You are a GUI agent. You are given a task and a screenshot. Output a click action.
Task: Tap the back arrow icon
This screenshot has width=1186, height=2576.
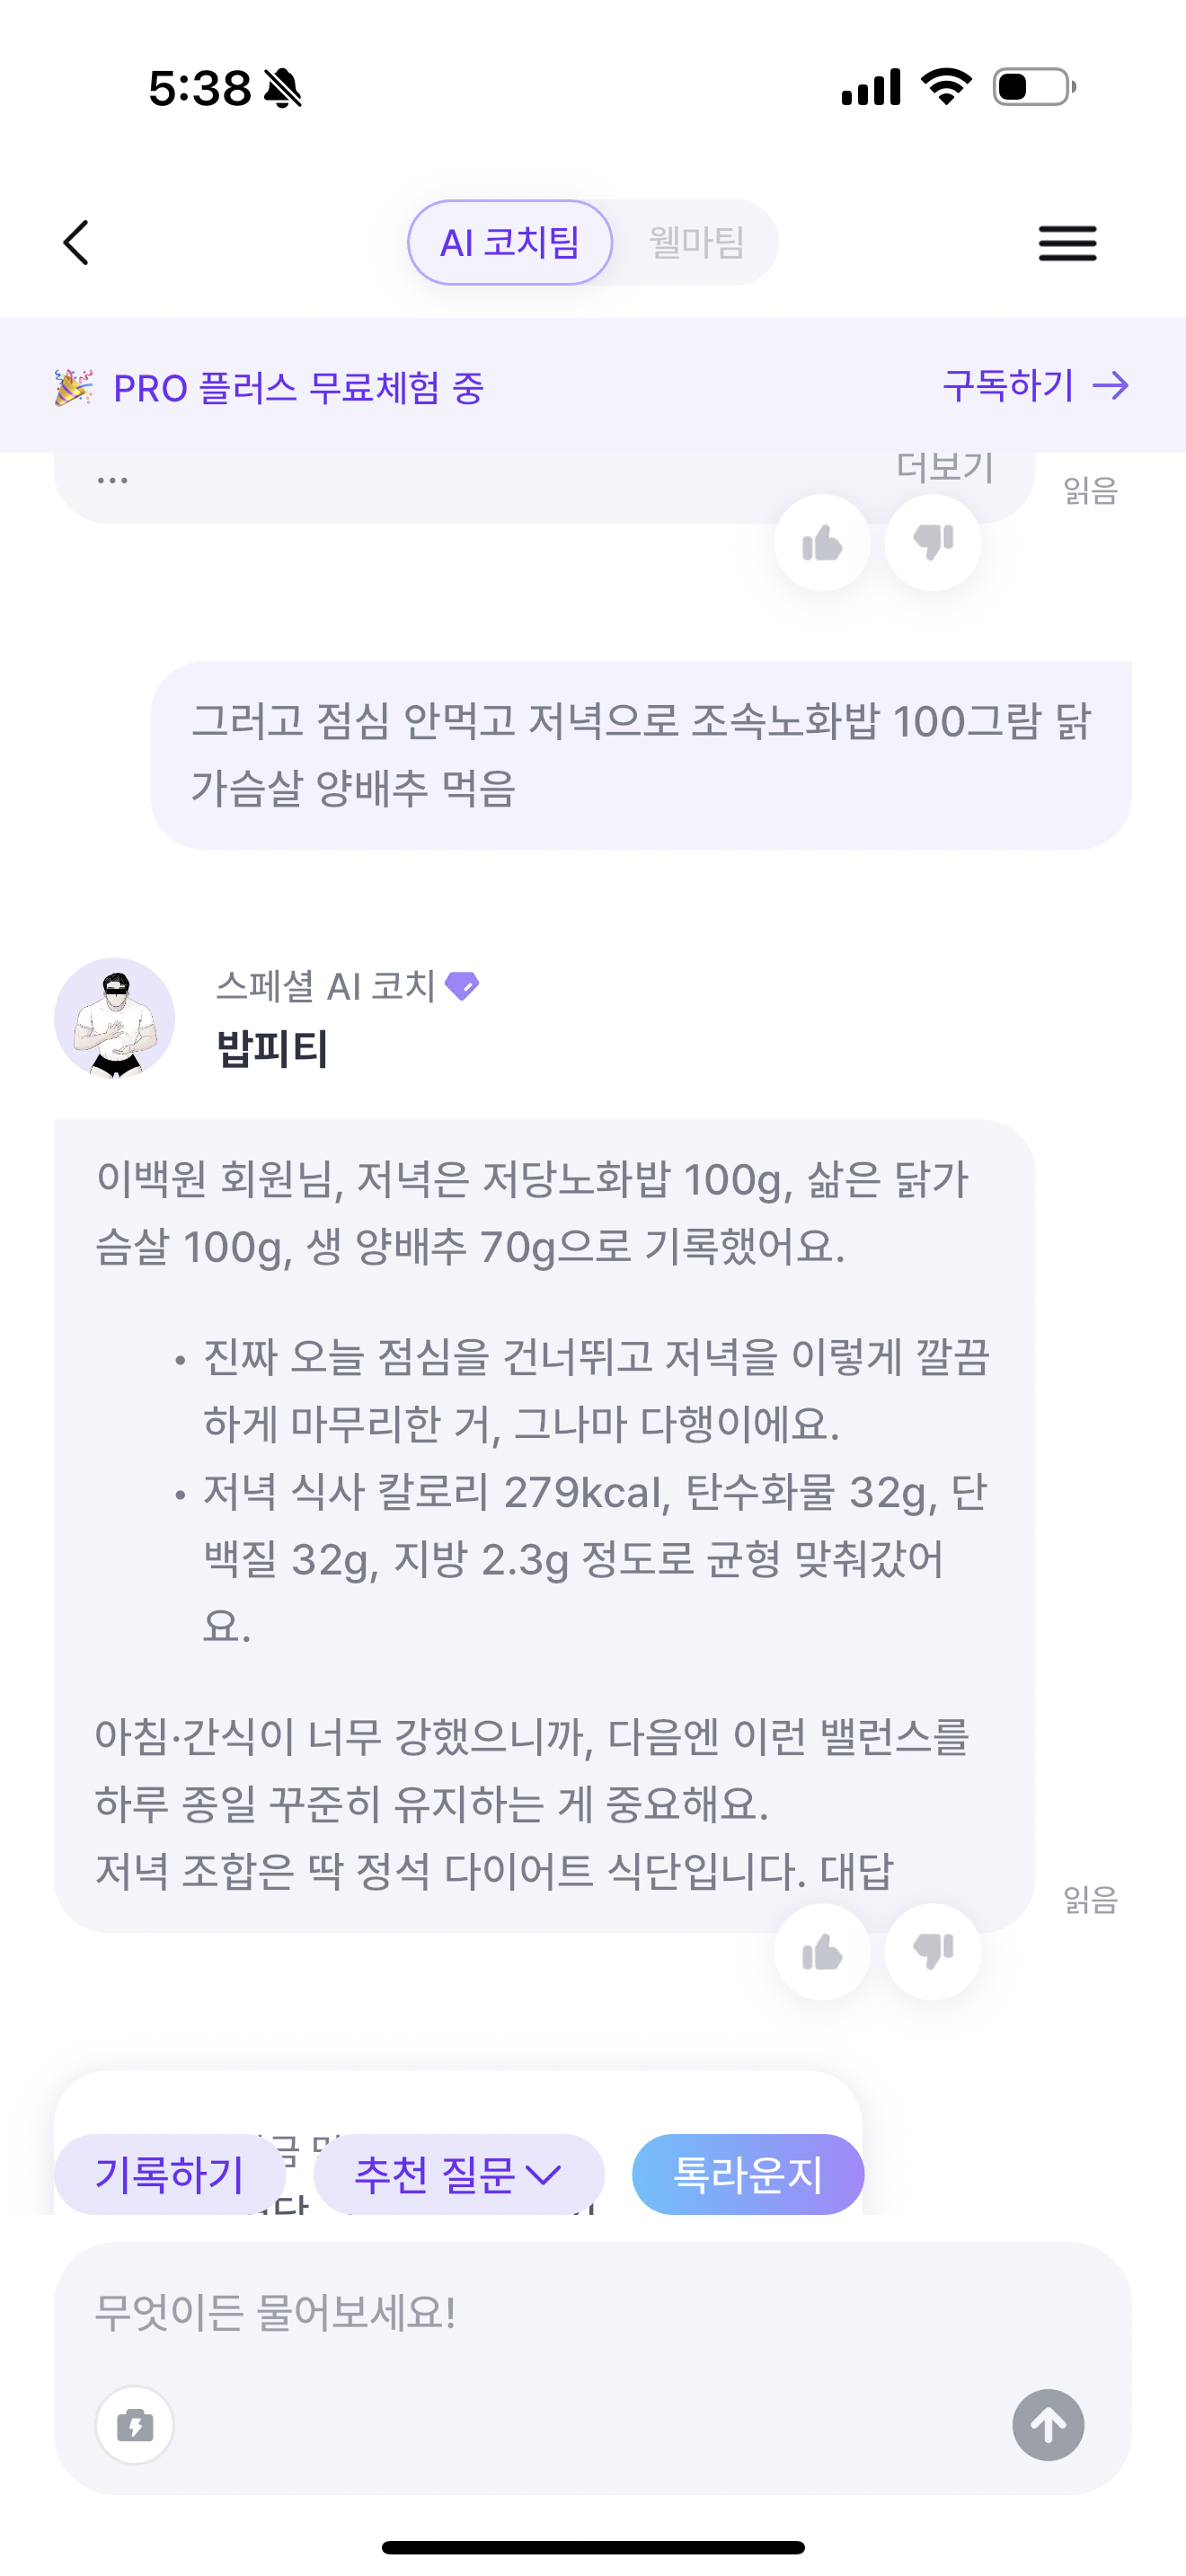coord(76,243)
